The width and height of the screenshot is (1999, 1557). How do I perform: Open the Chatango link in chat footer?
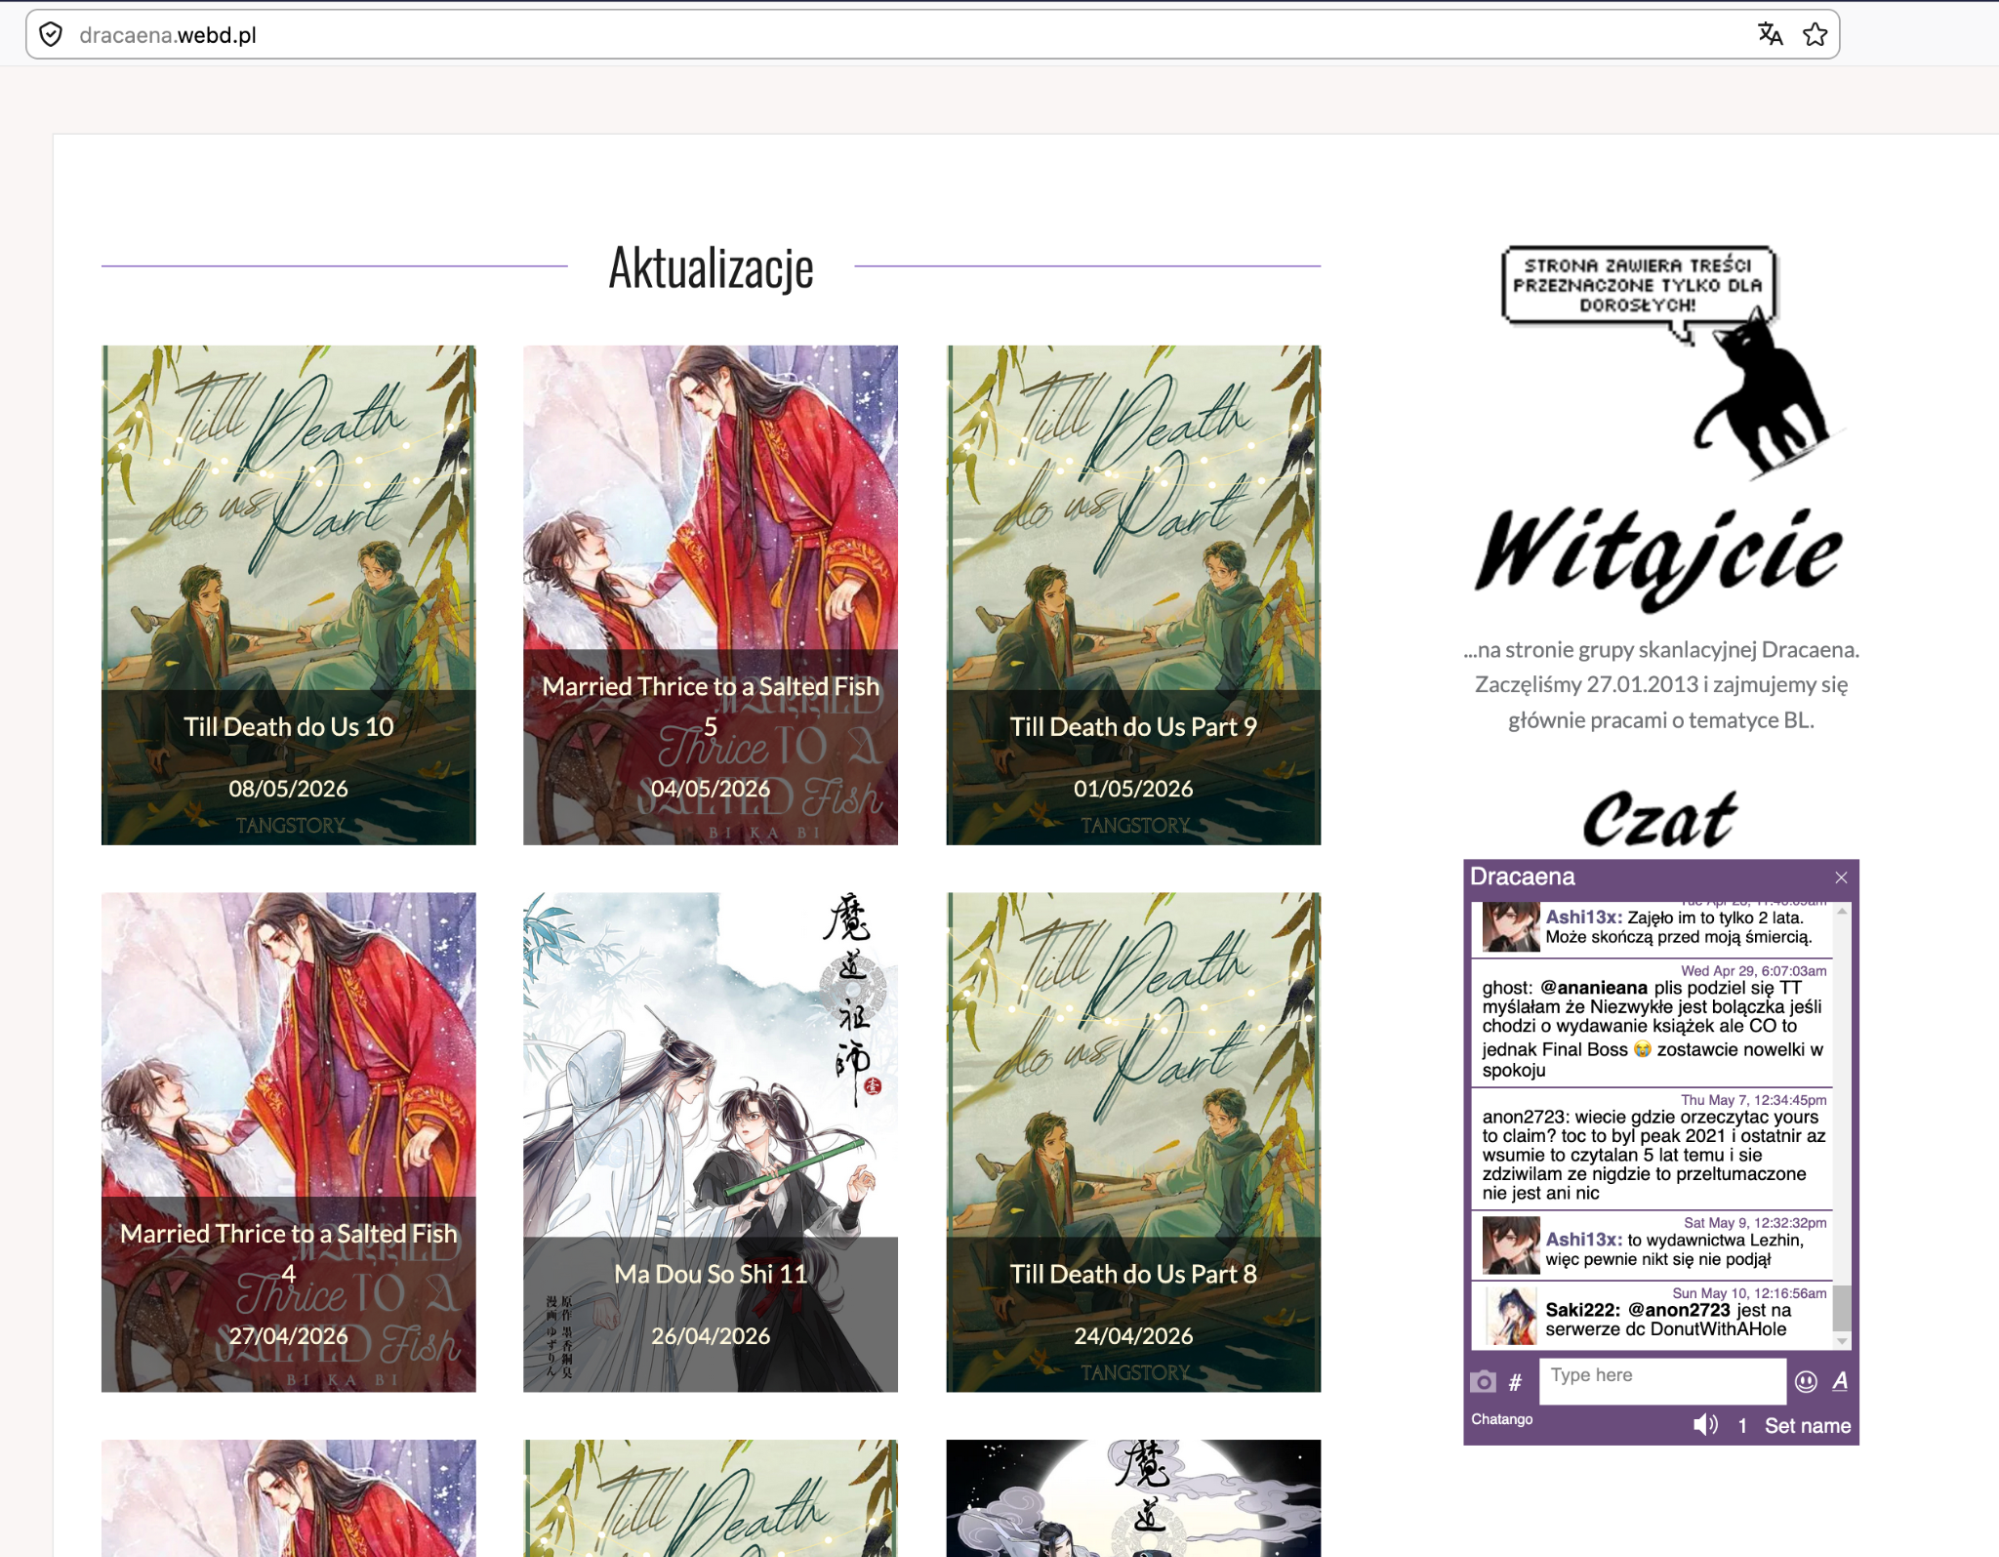(x=1501, y=1419)
